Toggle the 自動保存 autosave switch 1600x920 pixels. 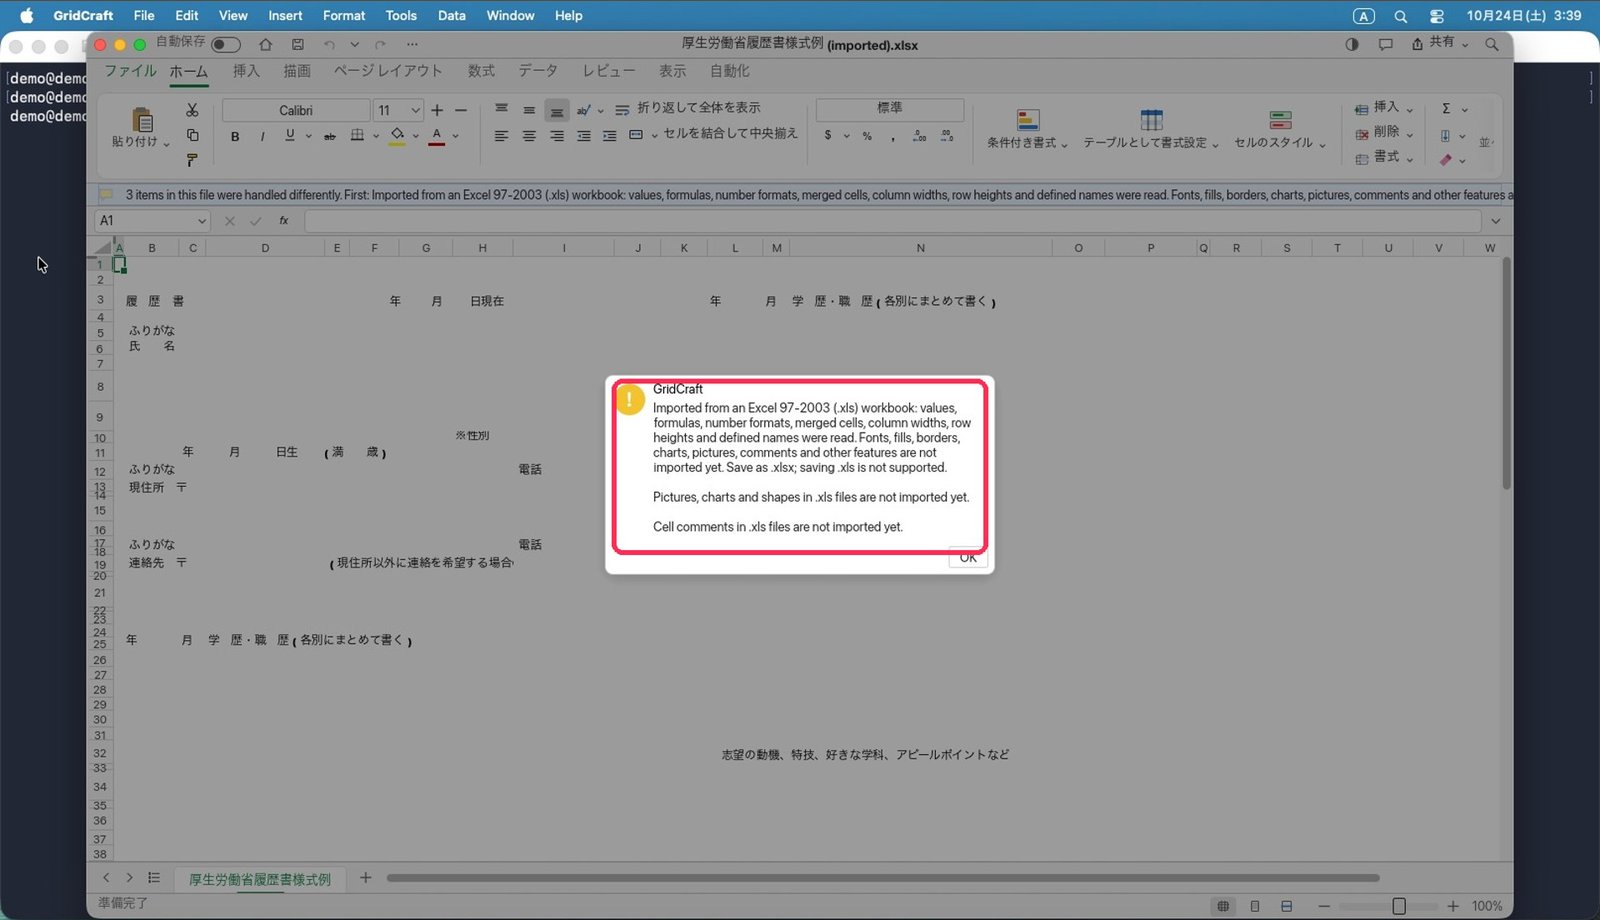tap(226, 44)
